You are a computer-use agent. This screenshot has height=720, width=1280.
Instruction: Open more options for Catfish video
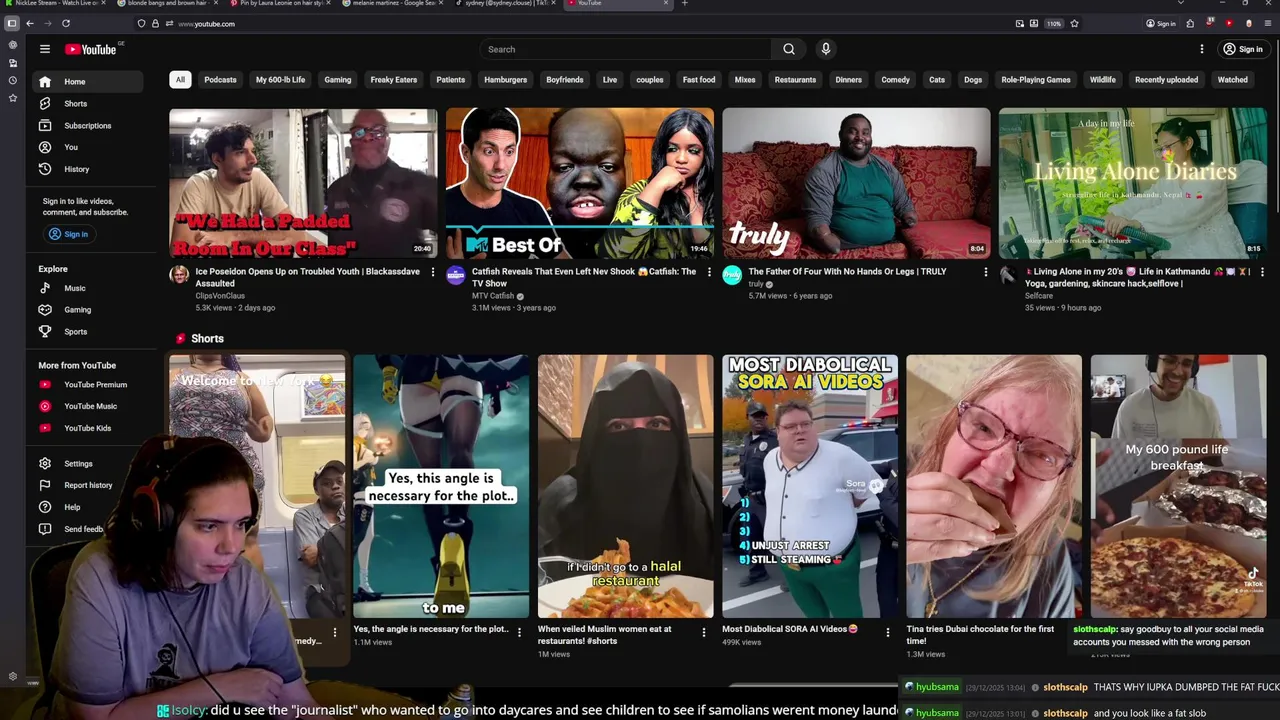click(x=709, y=272)
